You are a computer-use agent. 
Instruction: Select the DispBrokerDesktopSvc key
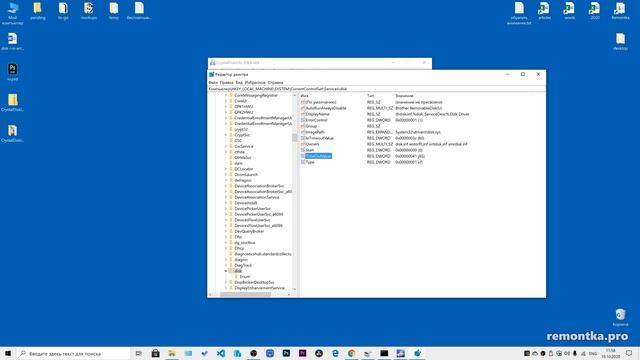(x=254, y=282)
